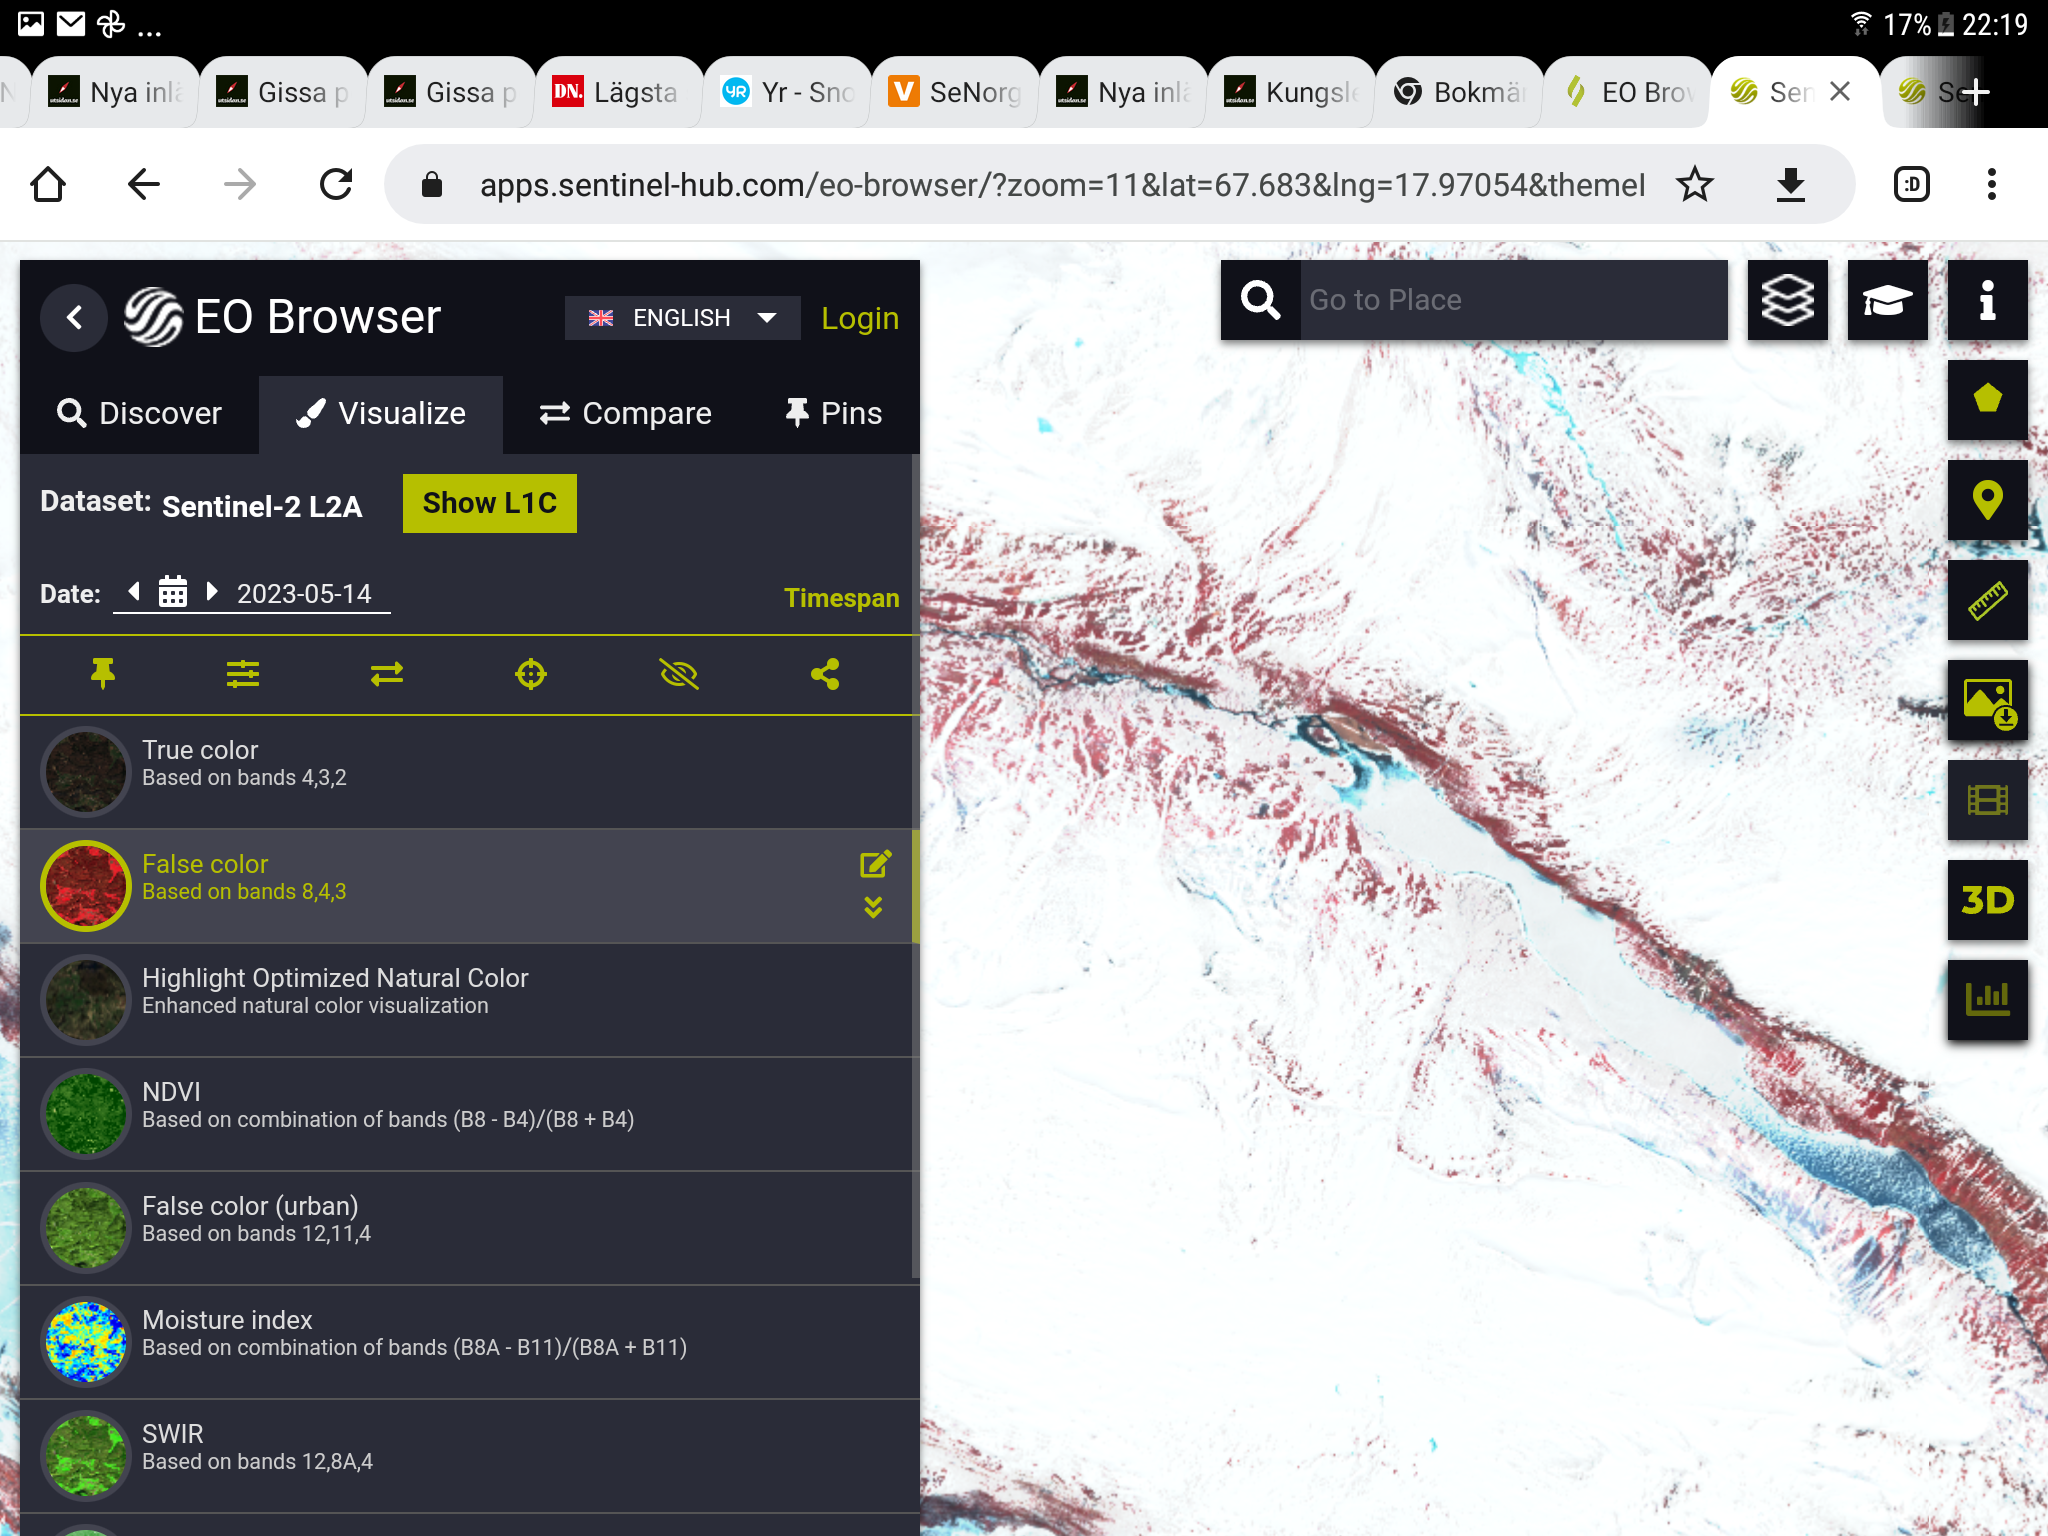Viewport: 2048px width, 1536px height.
Task: Switch to the Visualize tab
Action: [x=381, y=413]
